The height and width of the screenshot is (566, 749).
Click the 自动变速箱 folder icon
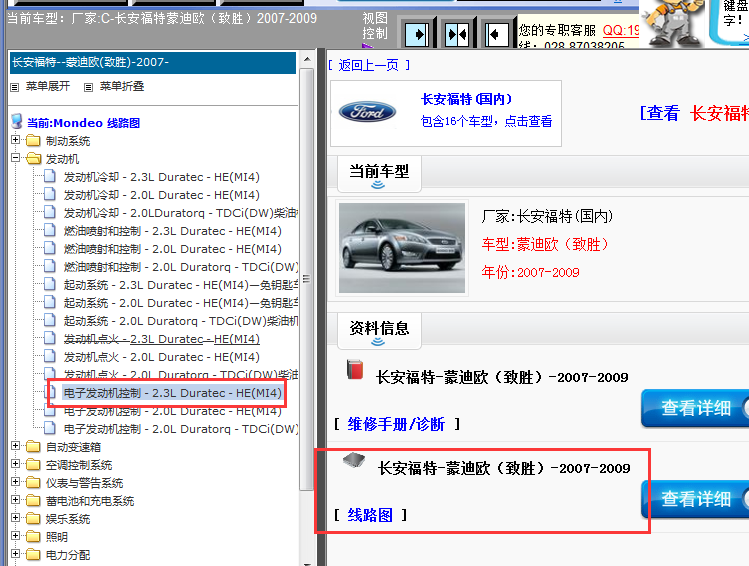[x=33, y=447]
